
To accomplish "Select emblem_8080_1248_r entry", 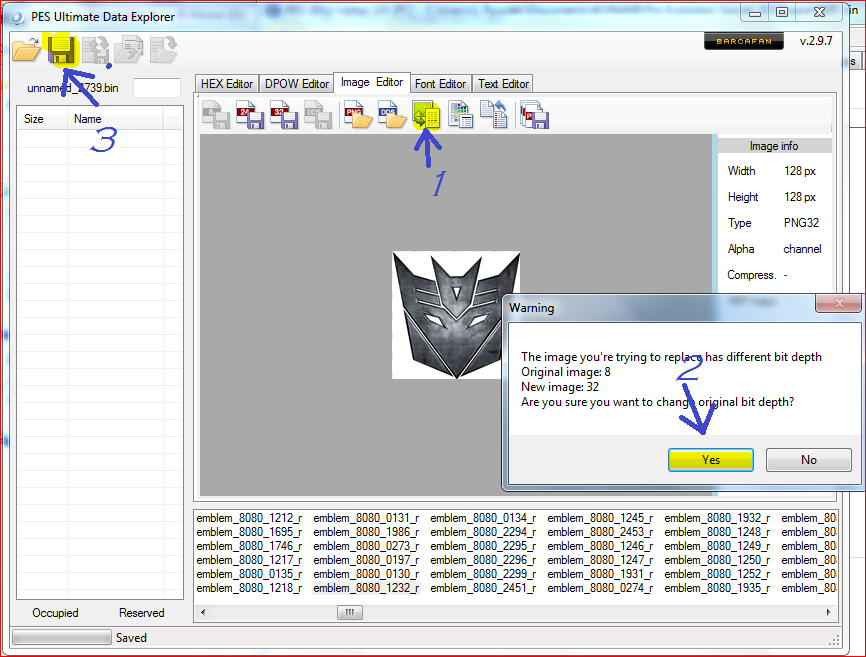I will 717,532.
